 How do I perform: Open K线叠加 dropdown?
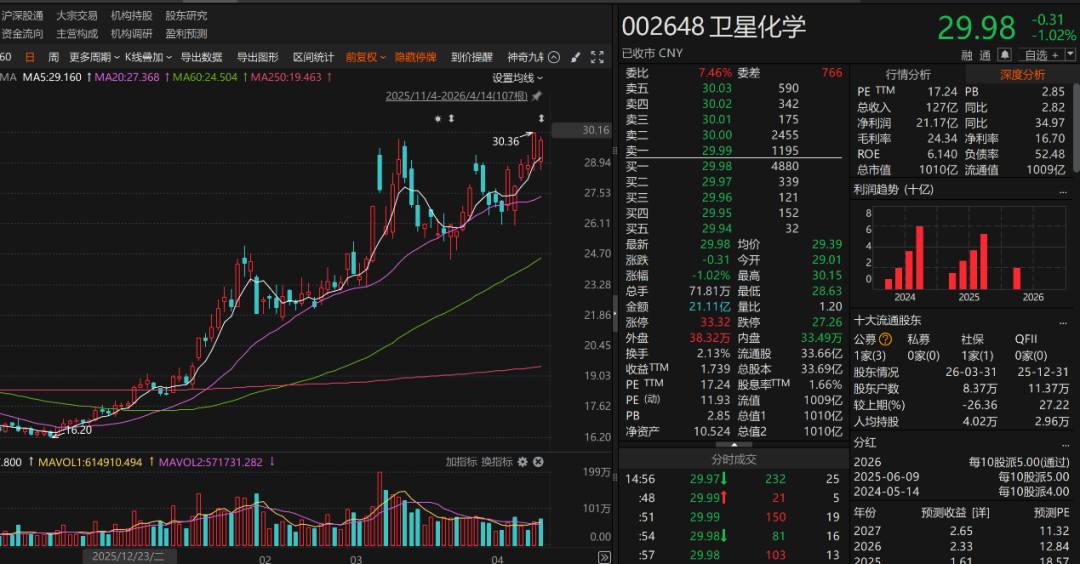[x=148, y=57]
